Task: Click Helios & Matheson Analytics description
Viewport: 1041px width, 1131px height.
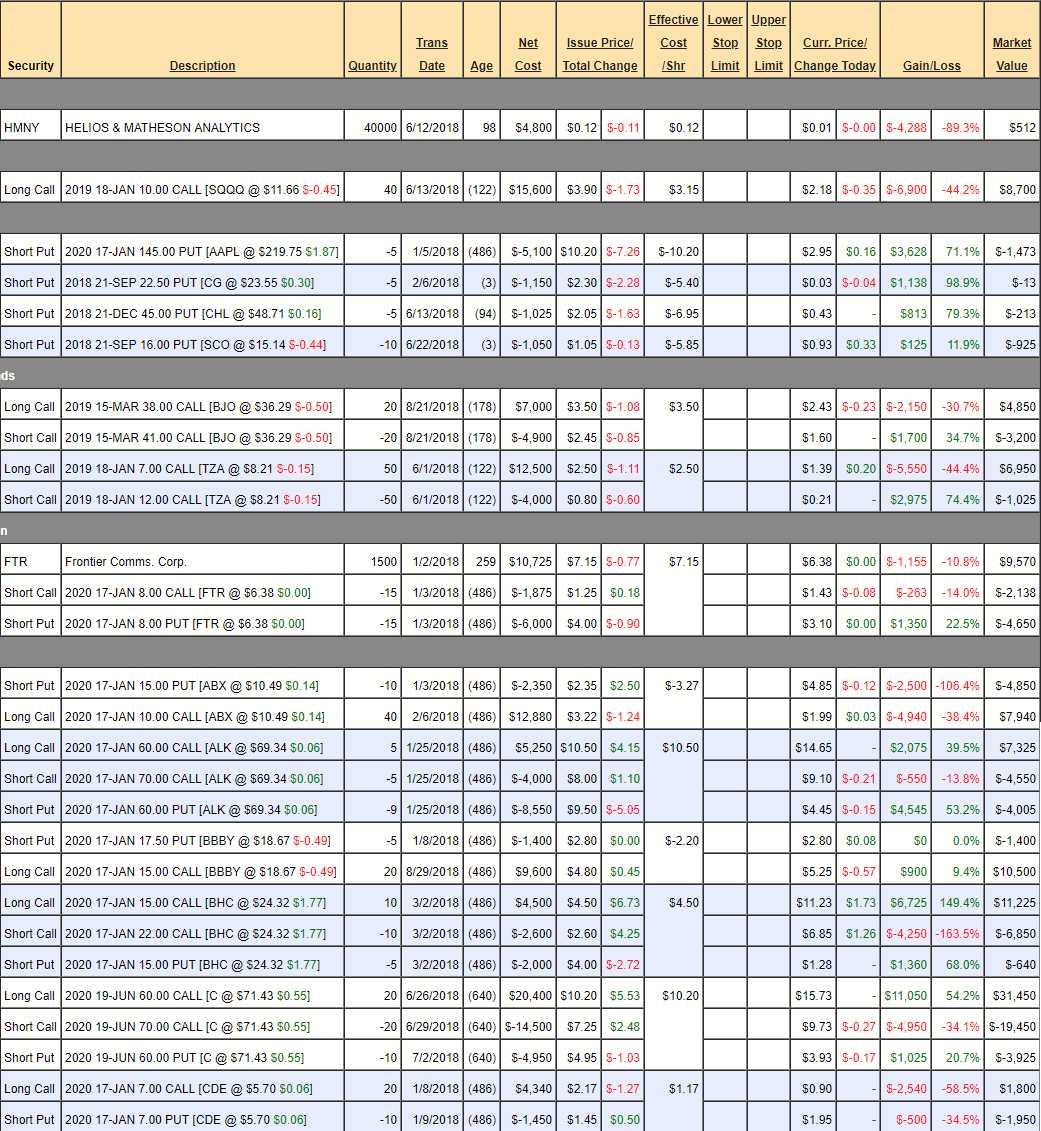Action: tap(162, 127)
